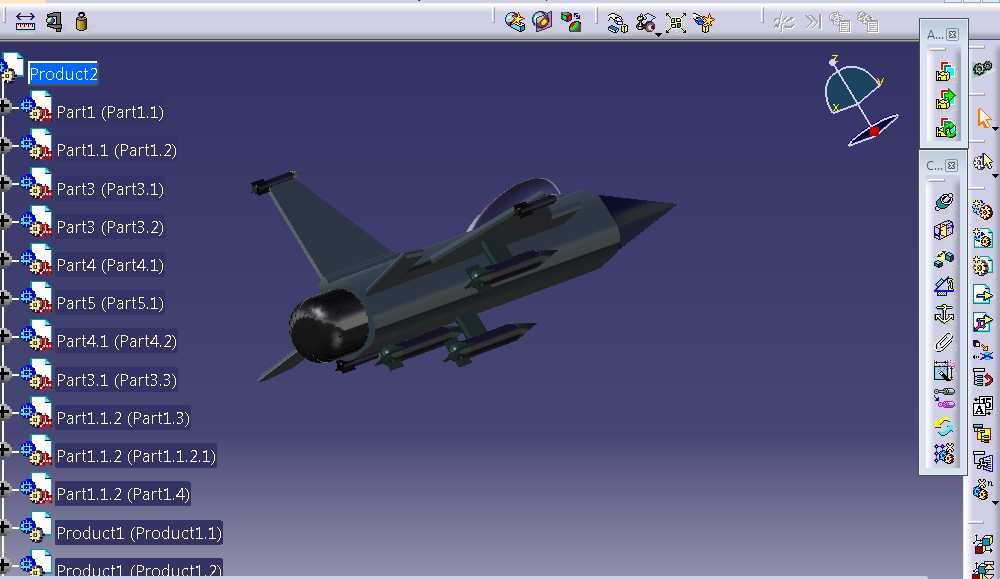Screen dimensions: 1000x579
Task: Close the C... constraints toolbar
Action: coord(952,166)
